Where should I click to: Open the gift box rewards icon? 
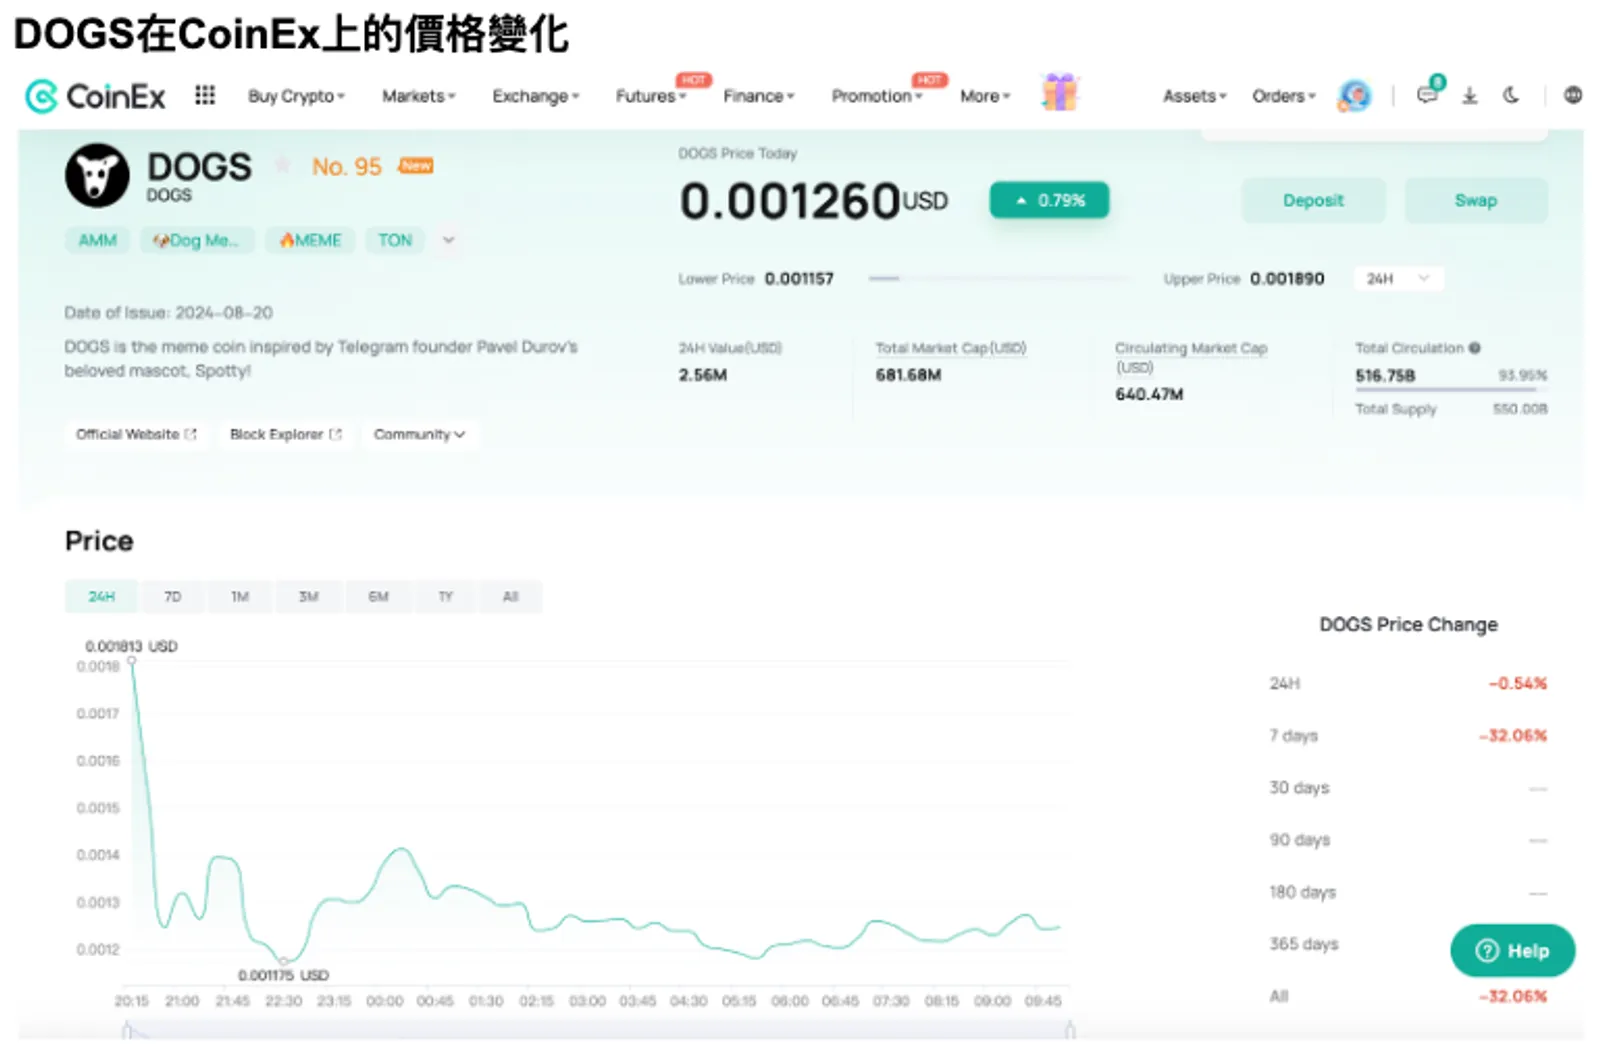[1059, 93]
